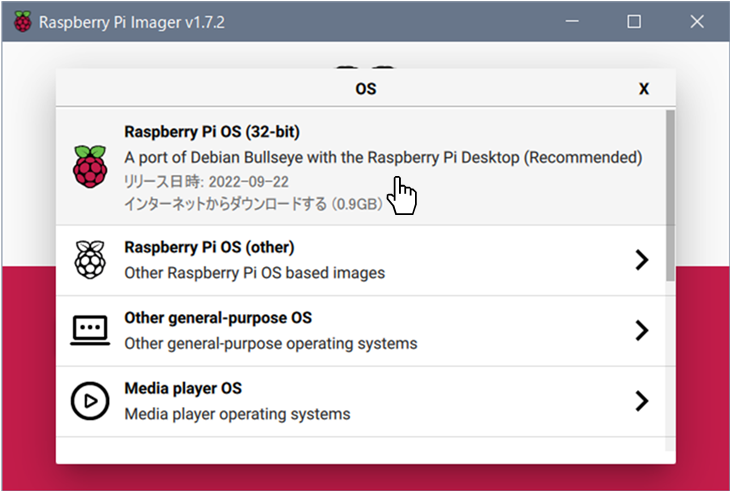Click 'Other Raspberry Pi OS based images' text
The height and width of the screenshot is (493, 732).
tap(254, 273)
